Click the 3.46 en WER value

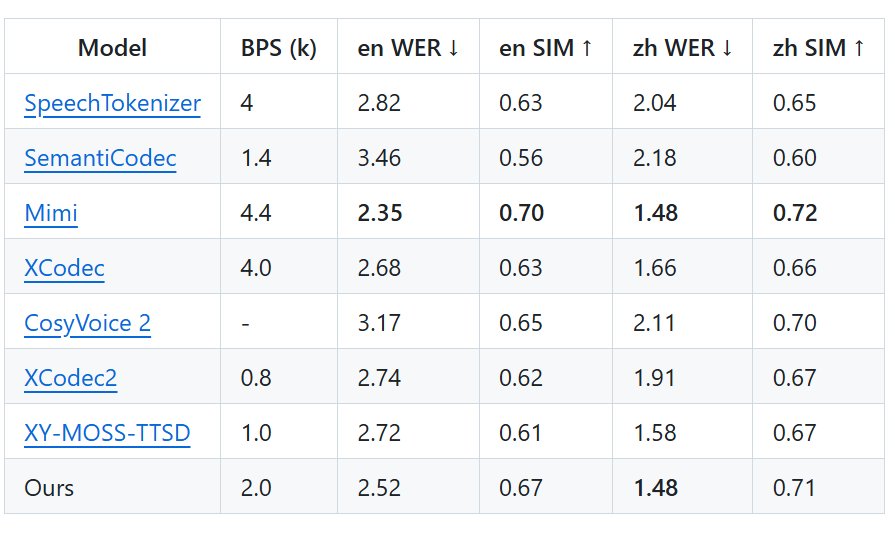pyautogui.click(x=380, y=158)
